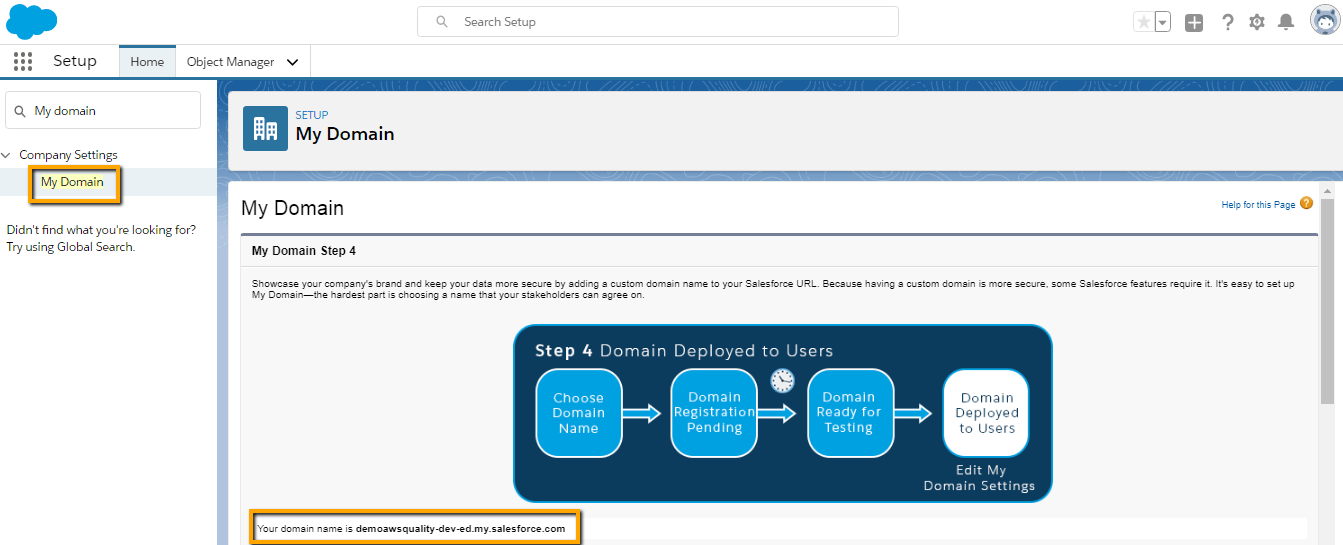Open the Object Manager dropdown chevron
Viewport: 1343px width, 545px height.
tap(292, 62)
